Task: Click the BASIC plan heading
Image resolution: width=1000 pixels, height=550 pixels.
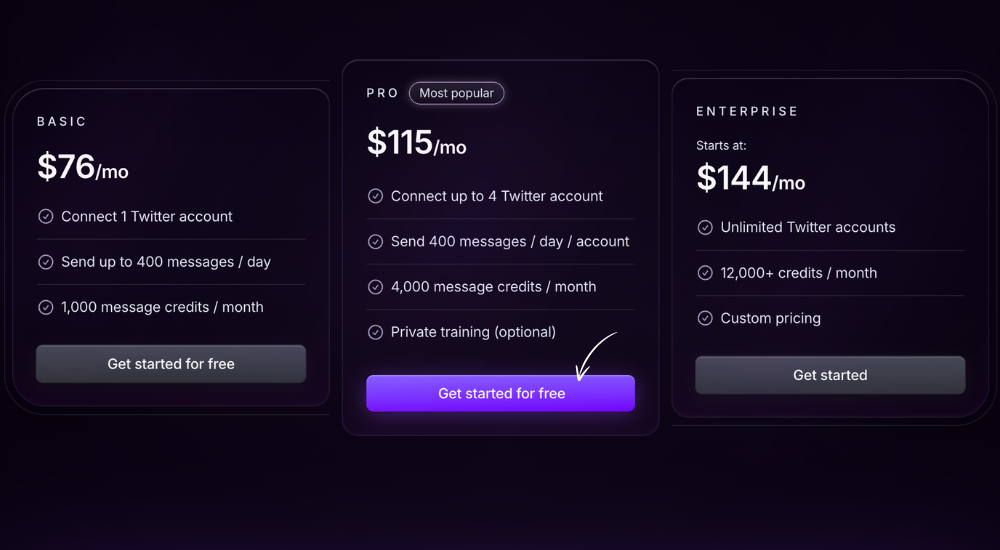Action: click(x=62, y=121)
